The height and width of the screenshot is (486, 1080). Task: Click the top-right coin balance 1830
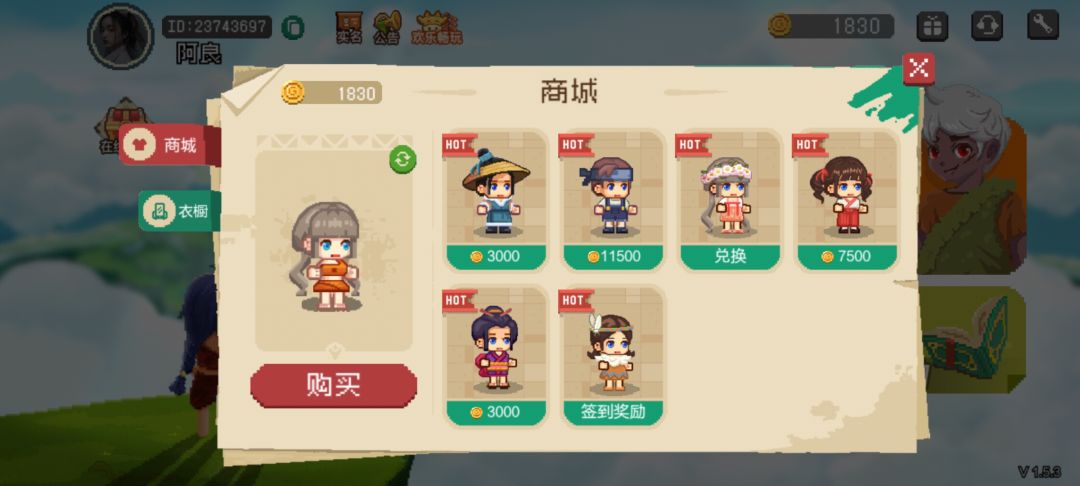coord(831,26)
